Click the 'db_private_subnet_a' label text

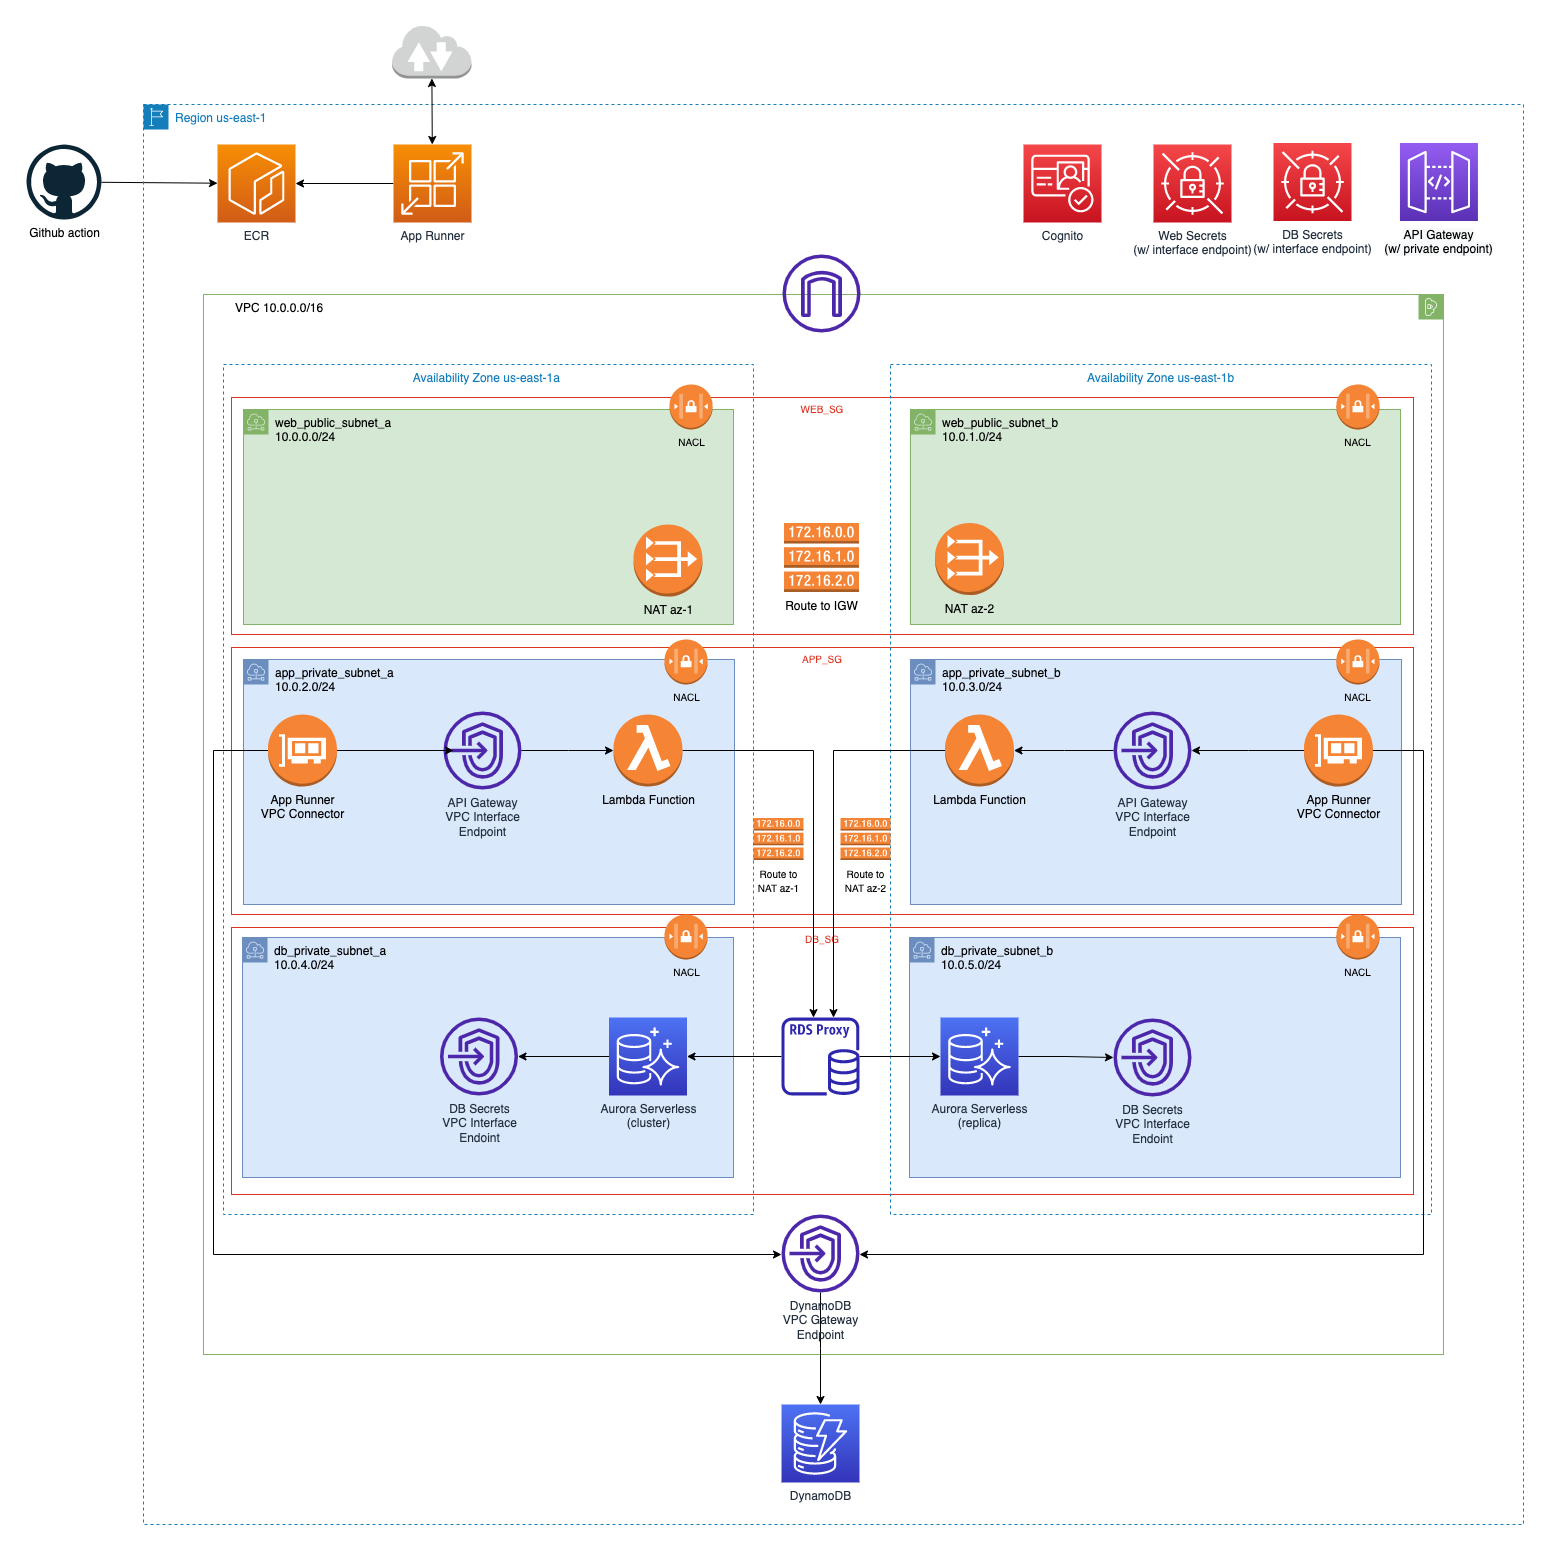[x=330, y=951]
